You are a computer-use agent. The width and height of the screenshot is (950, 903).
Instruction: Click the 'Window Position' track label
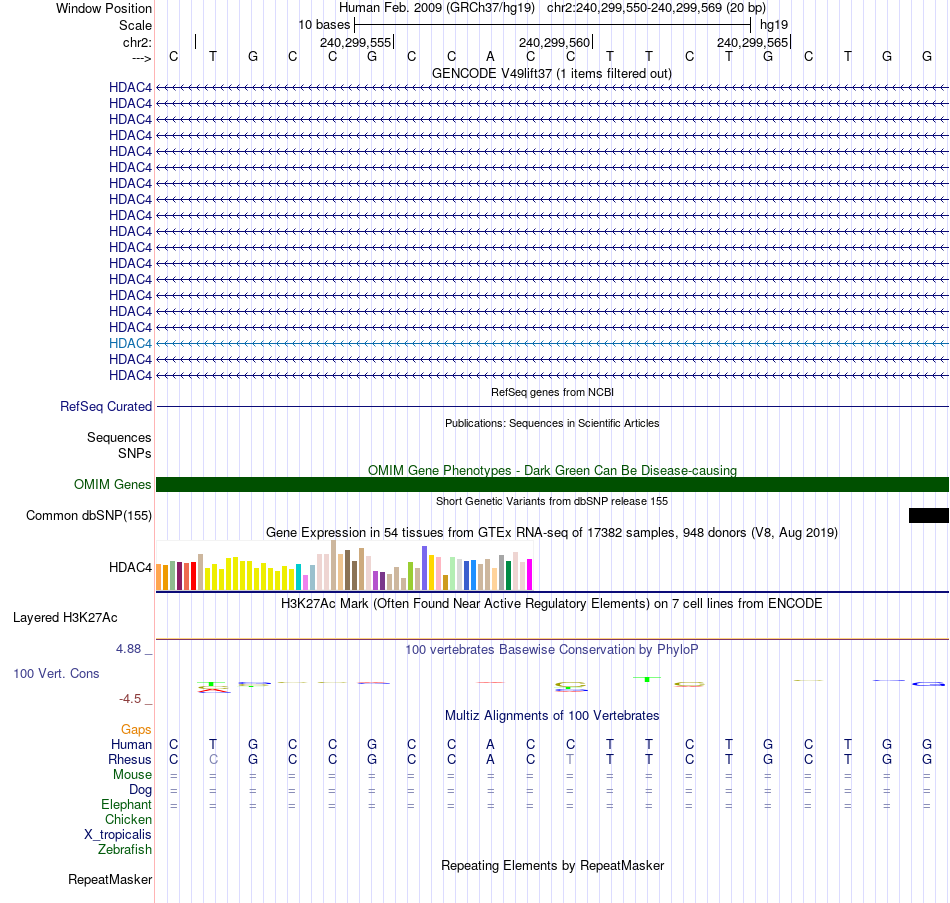tap(104, 8)
